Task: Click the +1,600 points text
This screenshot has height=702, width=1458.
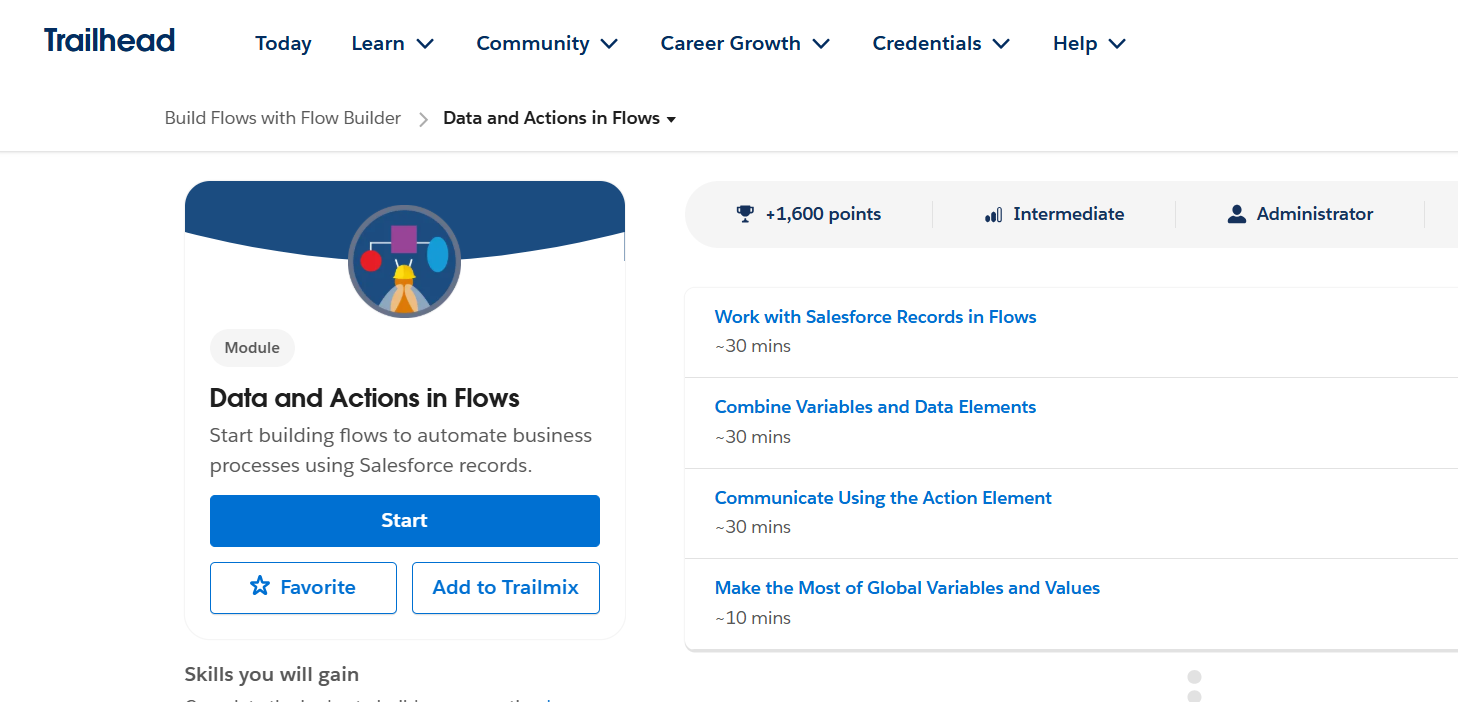Action: click(823, 214)
